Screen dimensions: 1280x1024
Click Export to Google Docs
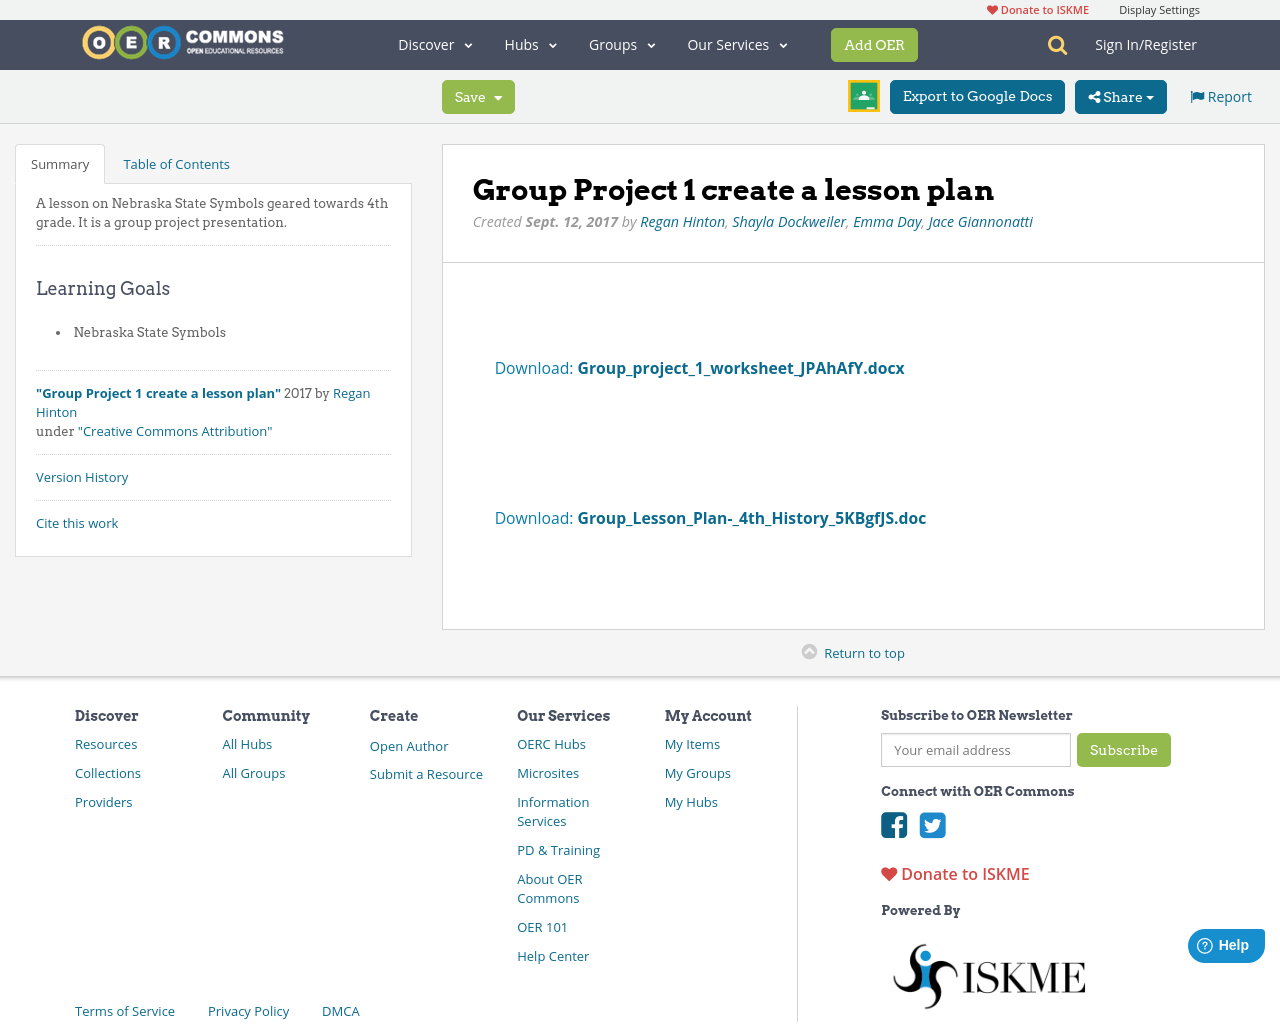tap(977, 97)
